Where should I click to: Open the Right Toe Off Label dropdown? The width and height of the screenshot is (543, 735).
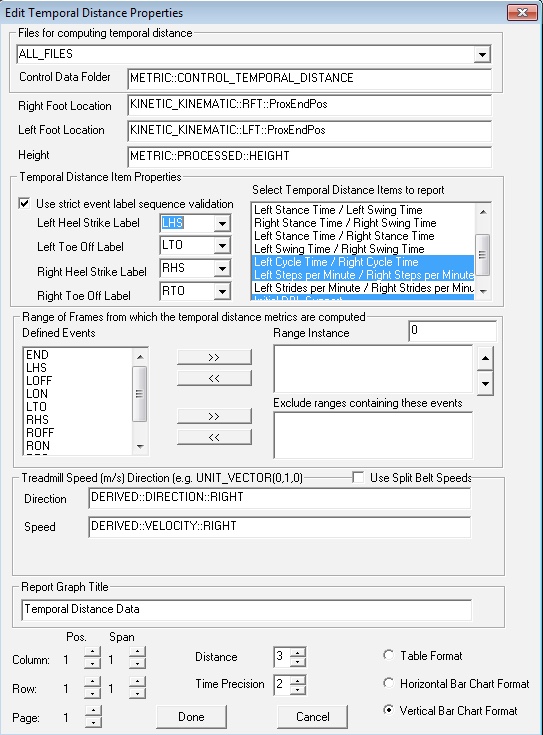click(x=222, y=292)
